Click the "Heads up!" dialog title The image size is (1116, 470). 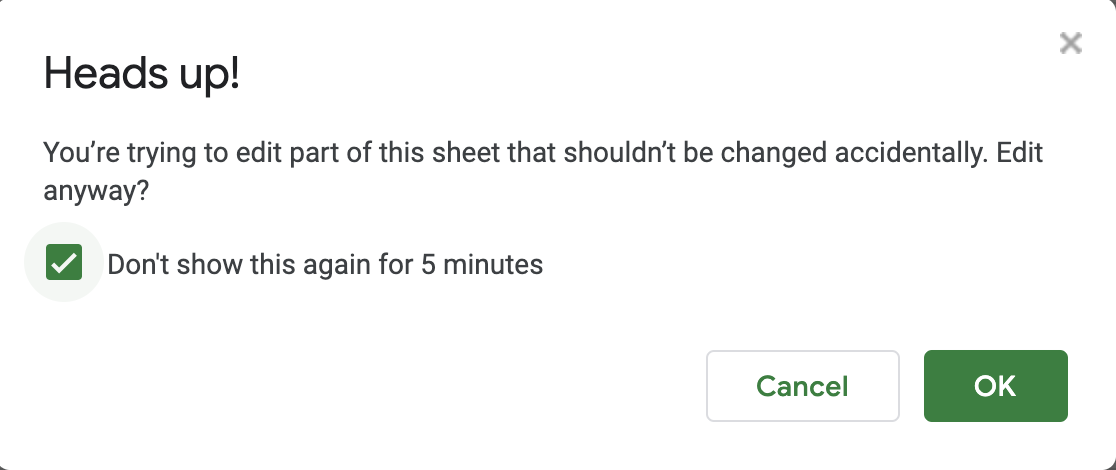tap(142, 76)
